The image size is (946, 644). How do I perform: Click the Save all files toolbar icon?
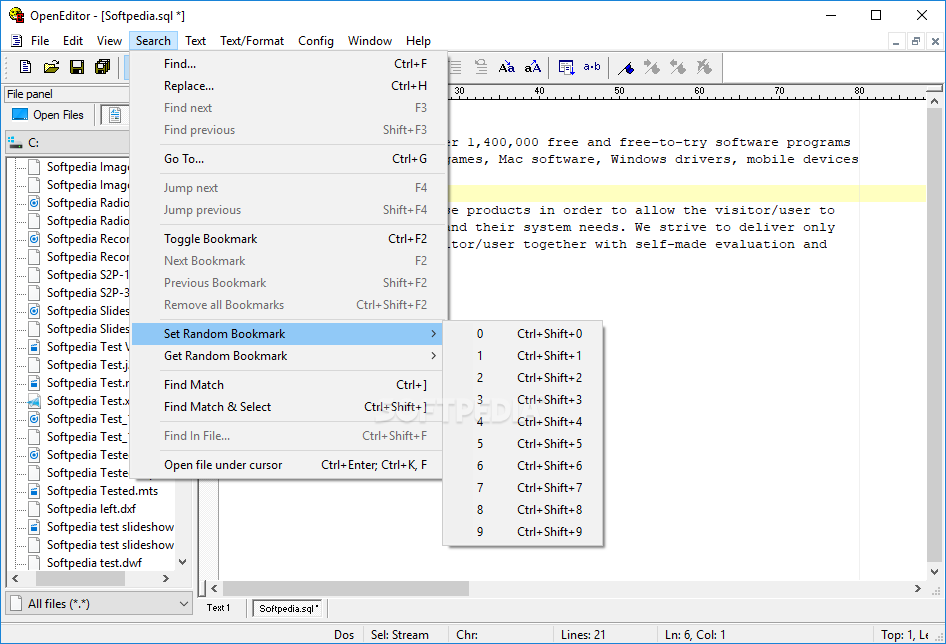[103, 67]
